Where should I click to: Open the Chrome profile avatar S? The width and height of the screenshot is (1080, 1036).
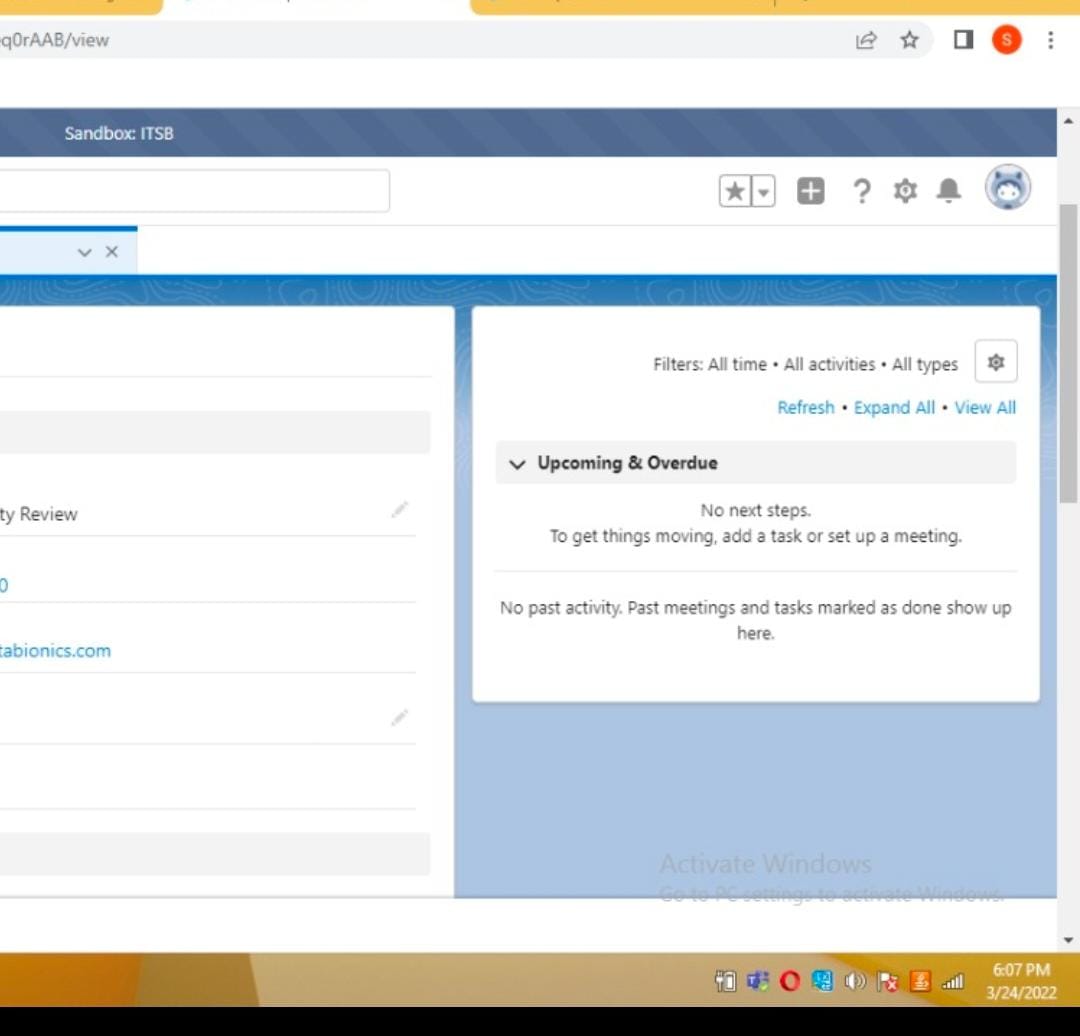(1006, 40)
